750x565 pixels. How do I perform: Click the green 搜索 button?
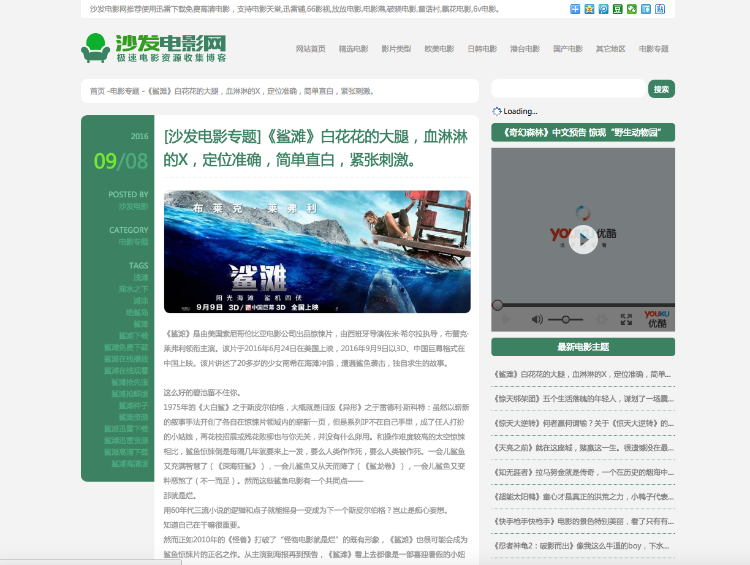[x=662, y=89]
